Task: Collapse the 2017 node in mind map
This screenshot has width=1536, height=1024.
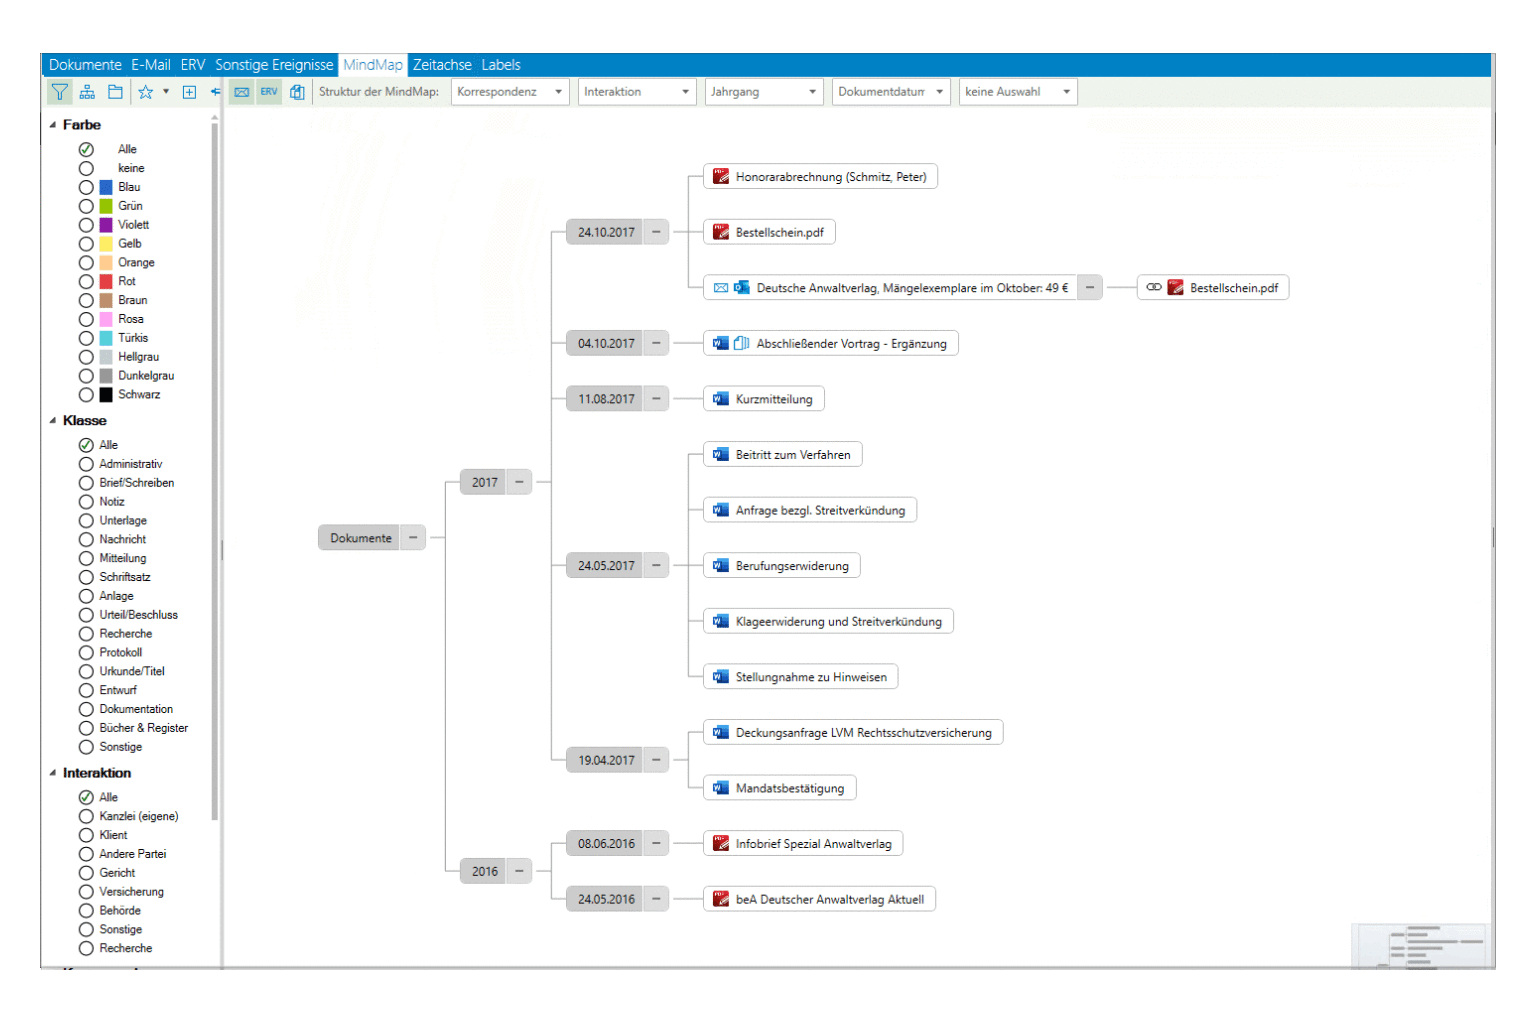Action: 519,482
